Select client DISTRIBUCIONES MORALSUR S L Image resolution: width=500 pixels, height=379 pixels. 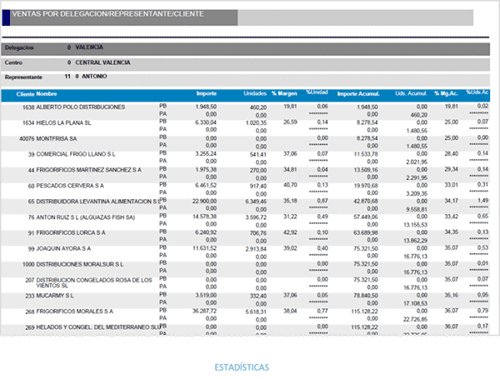click(x=80, y=264)
